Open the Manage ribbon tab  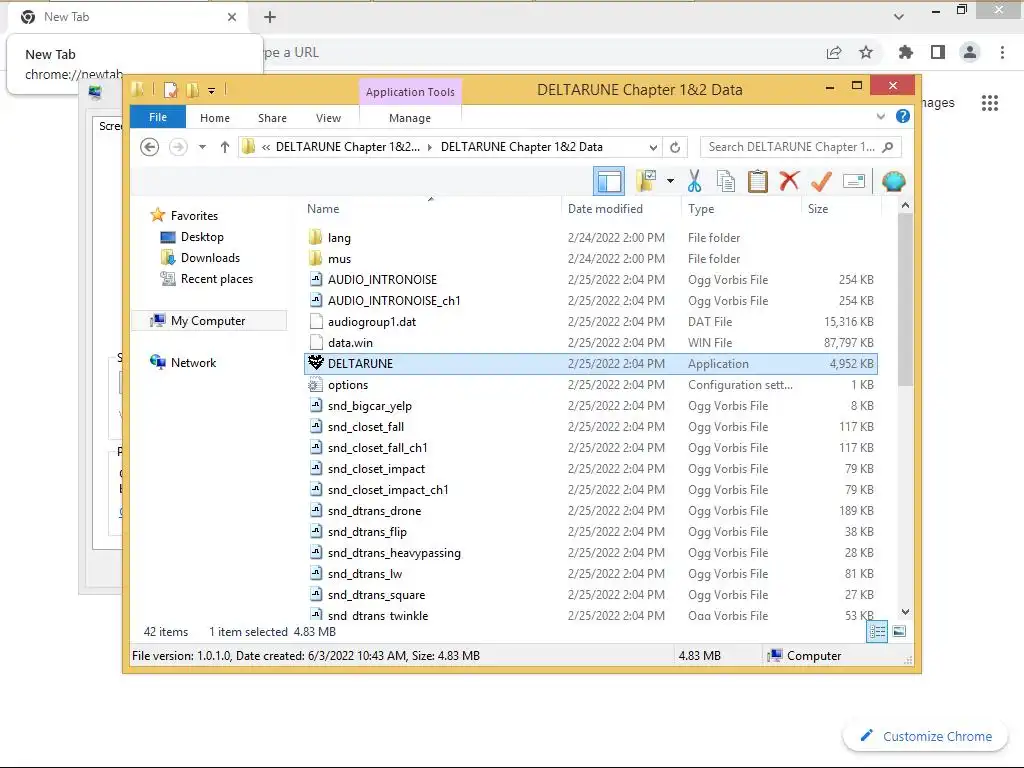(x=409, y=118)
